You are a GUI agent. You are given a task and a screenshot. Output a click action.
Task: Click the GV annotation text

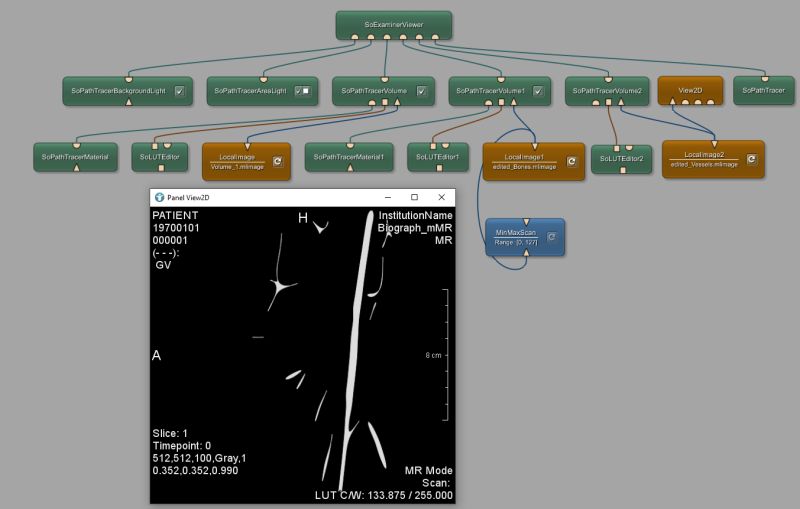pyautogui.click(x=163, y=265)
